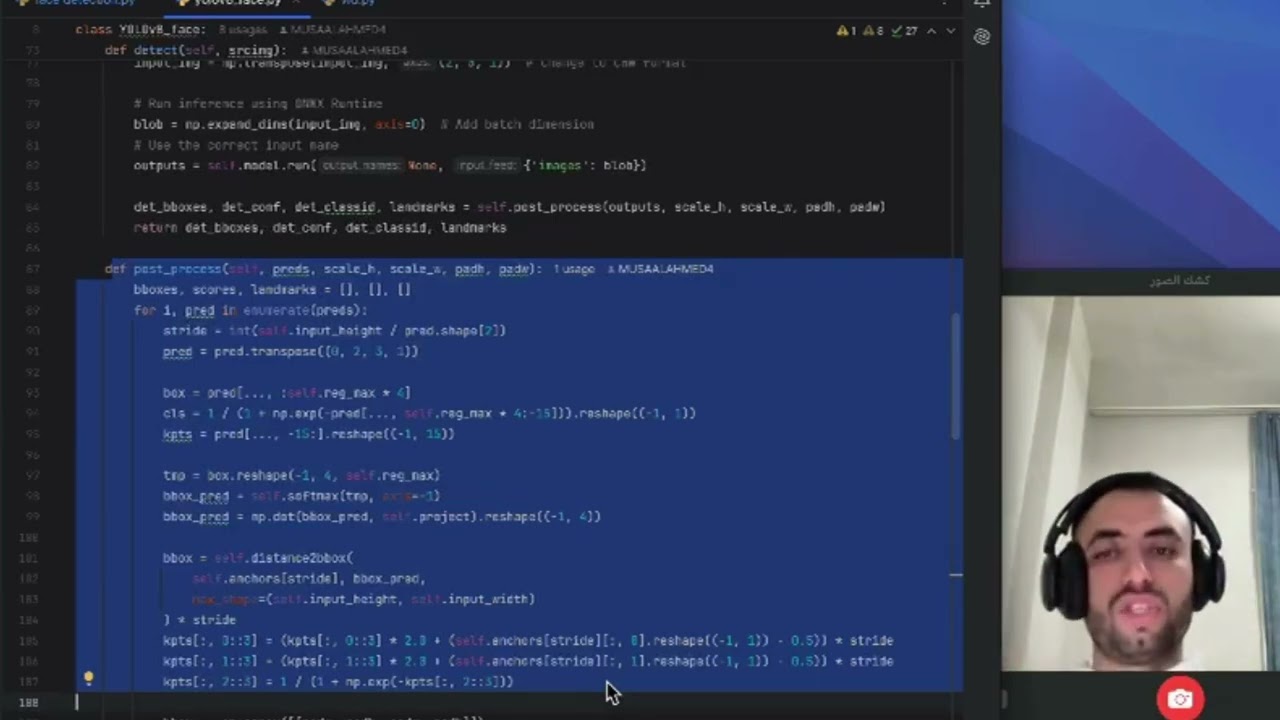This screenshot has width=1280, height=720.
Task: Click the single-warning inspection indicator
Action: pos(846,31)
